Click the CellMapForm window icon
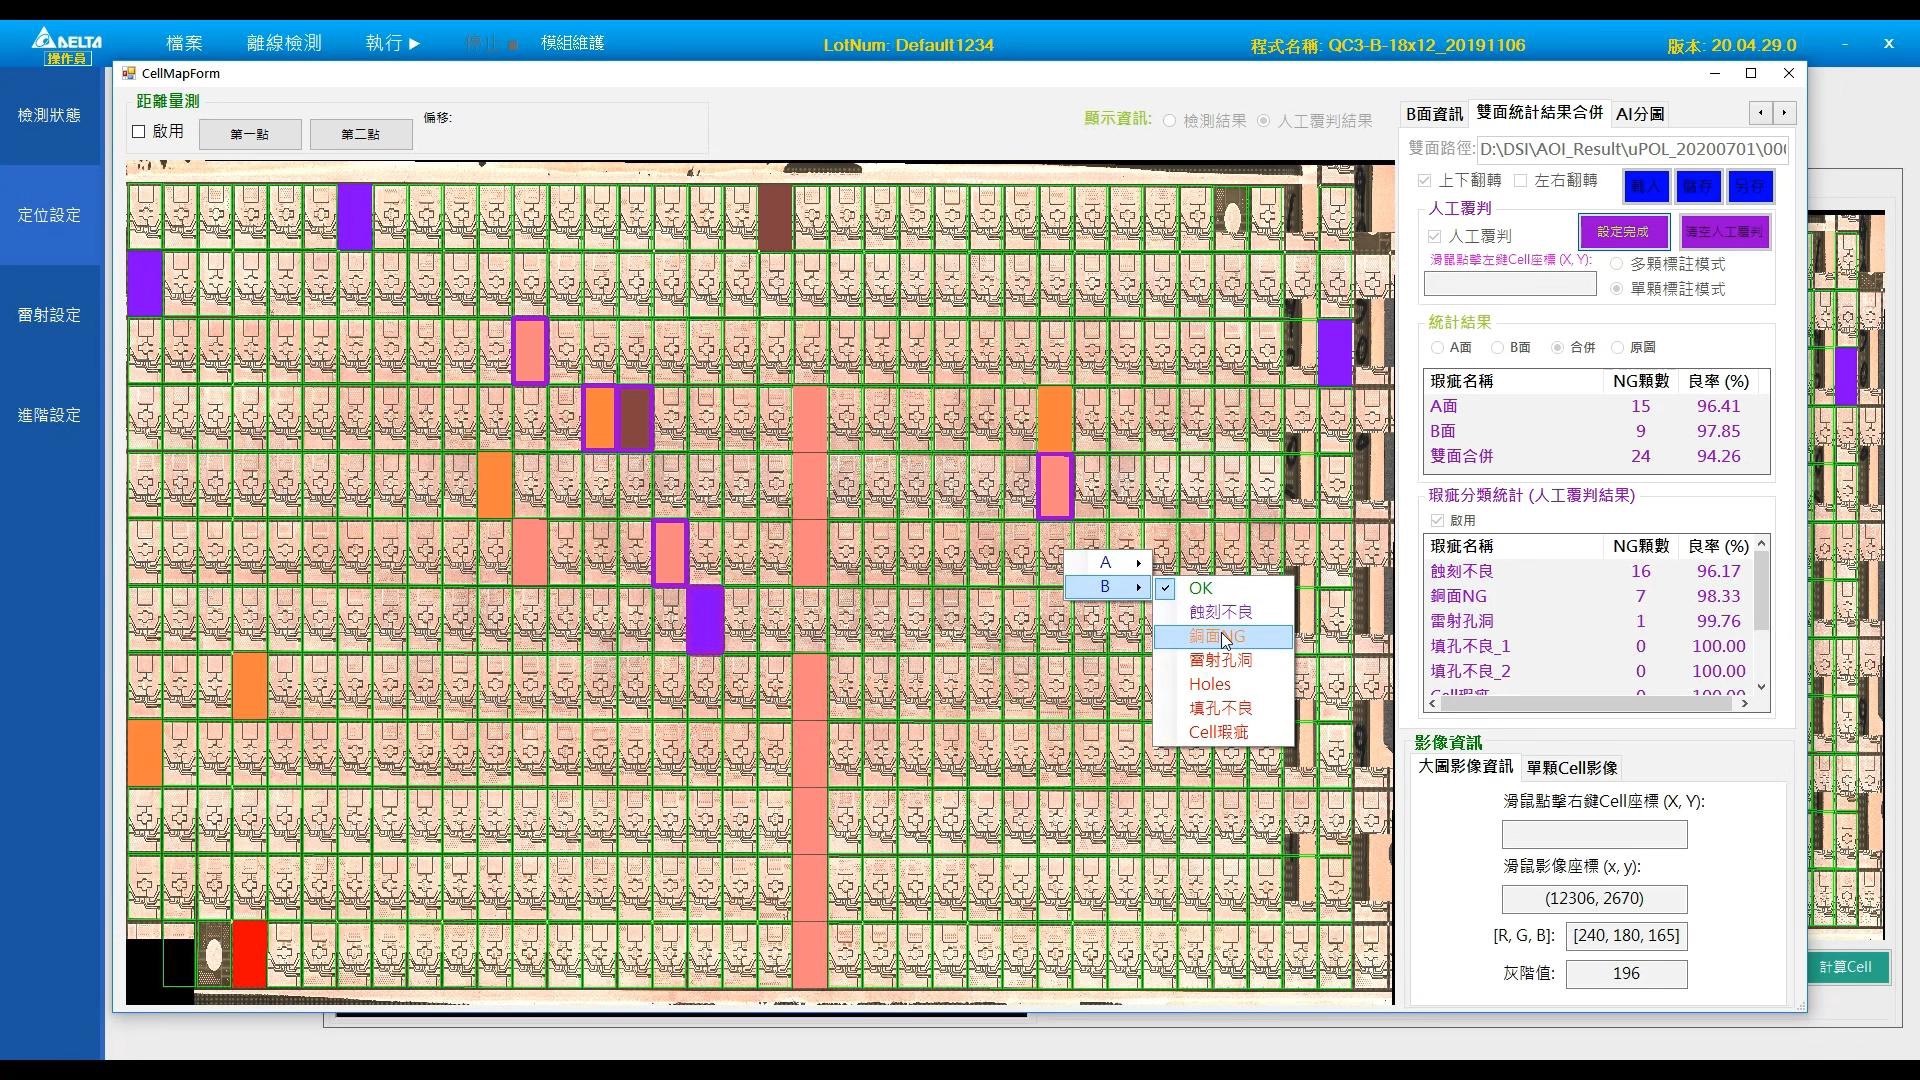1920x1080 pixels. (128, 73)
